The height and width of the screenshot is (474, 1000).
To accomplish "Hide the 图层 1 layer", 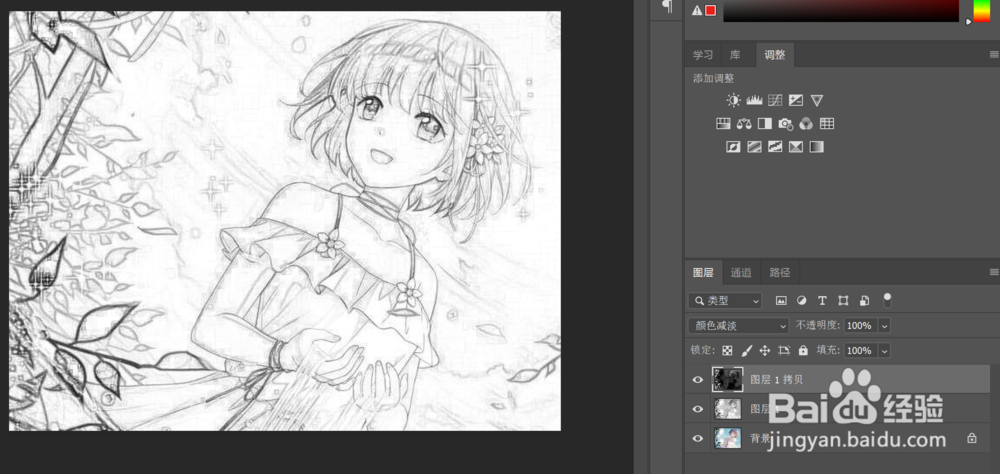I will click(x=698, y=409).
